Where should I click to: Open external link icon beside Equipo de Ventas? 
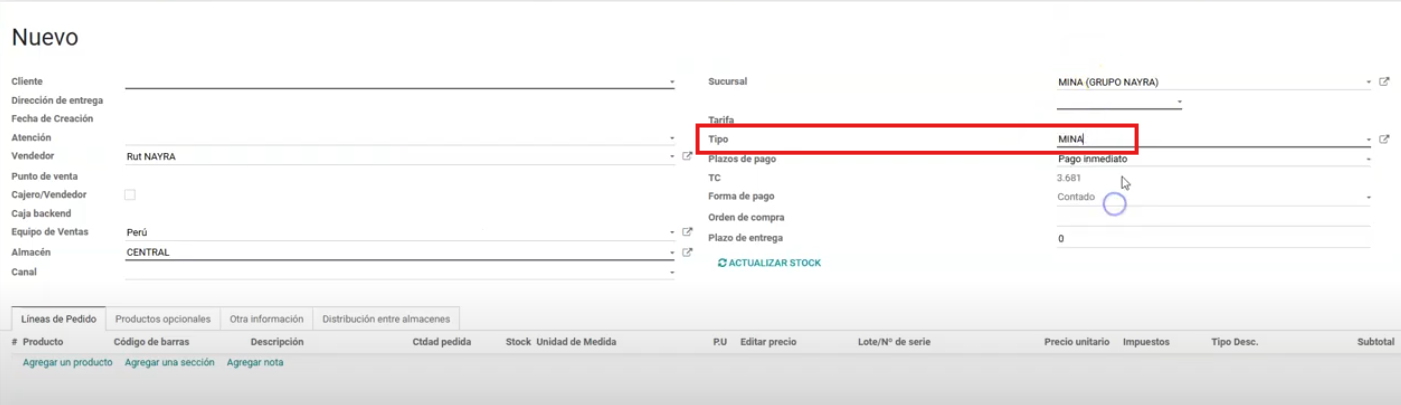coord(687,232)
